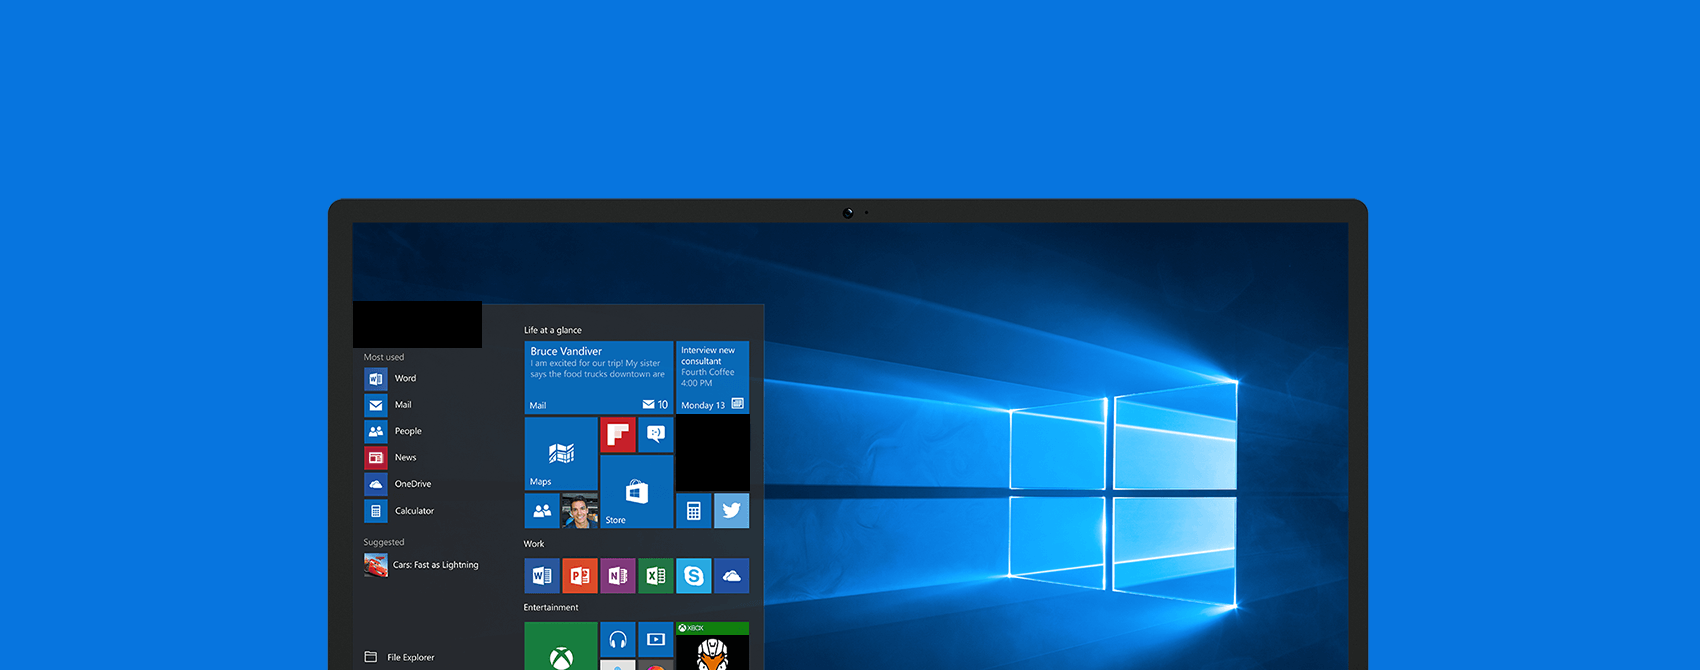Select the "Life at a glance" group header
This screenshot has width=1700, height=670.
(x=553, y=330)
